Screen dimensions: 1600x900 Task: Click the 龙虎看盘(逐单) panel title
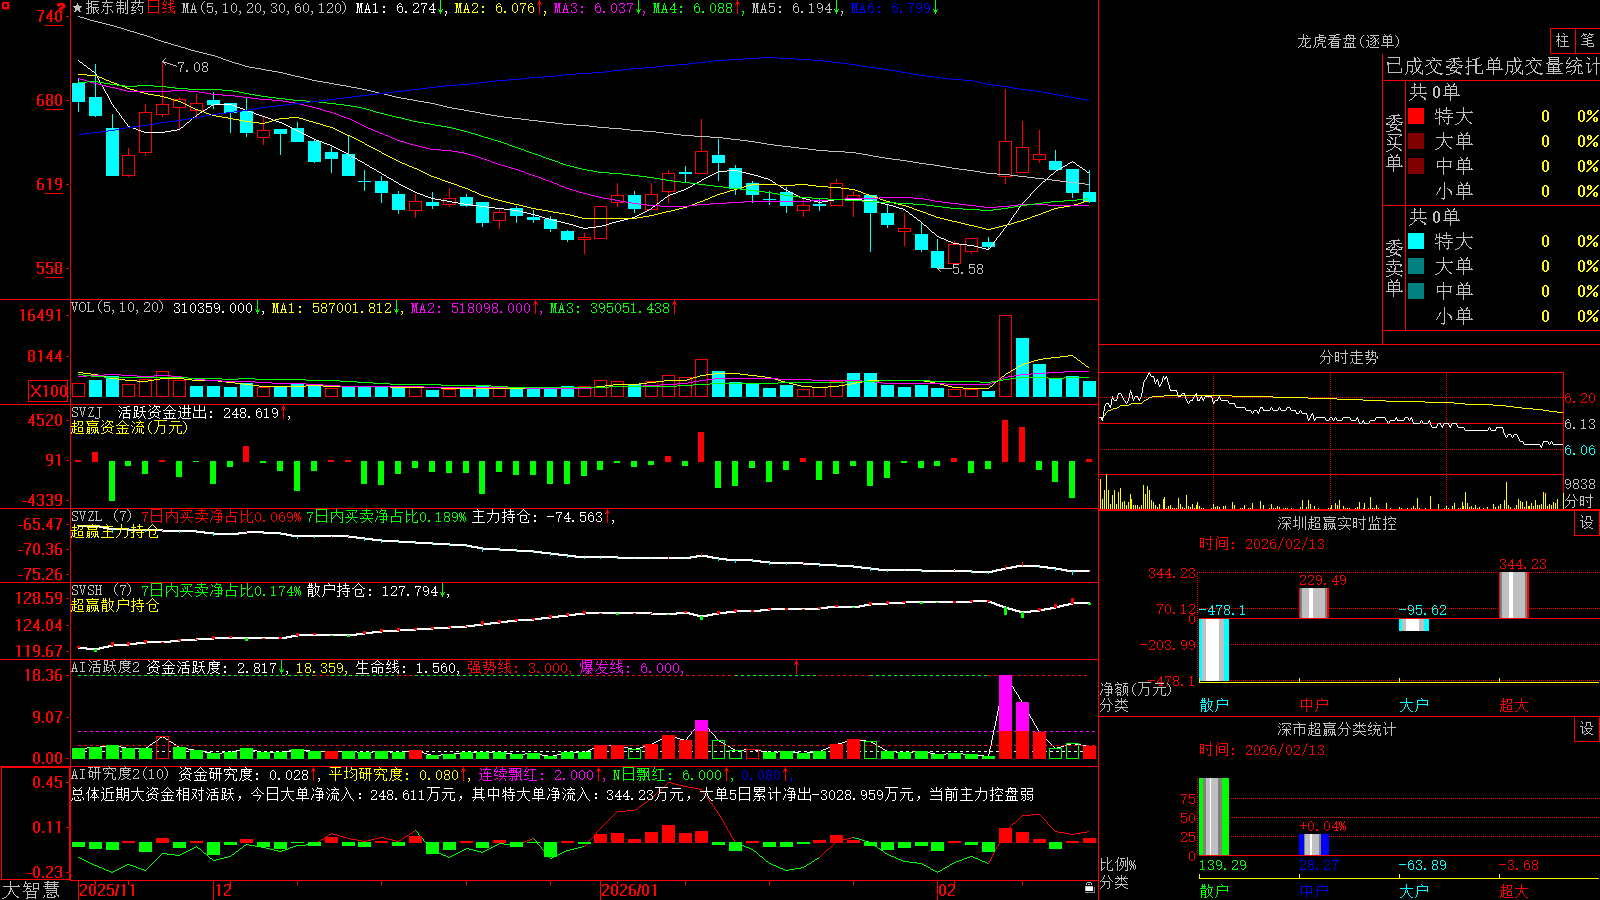1348,41
